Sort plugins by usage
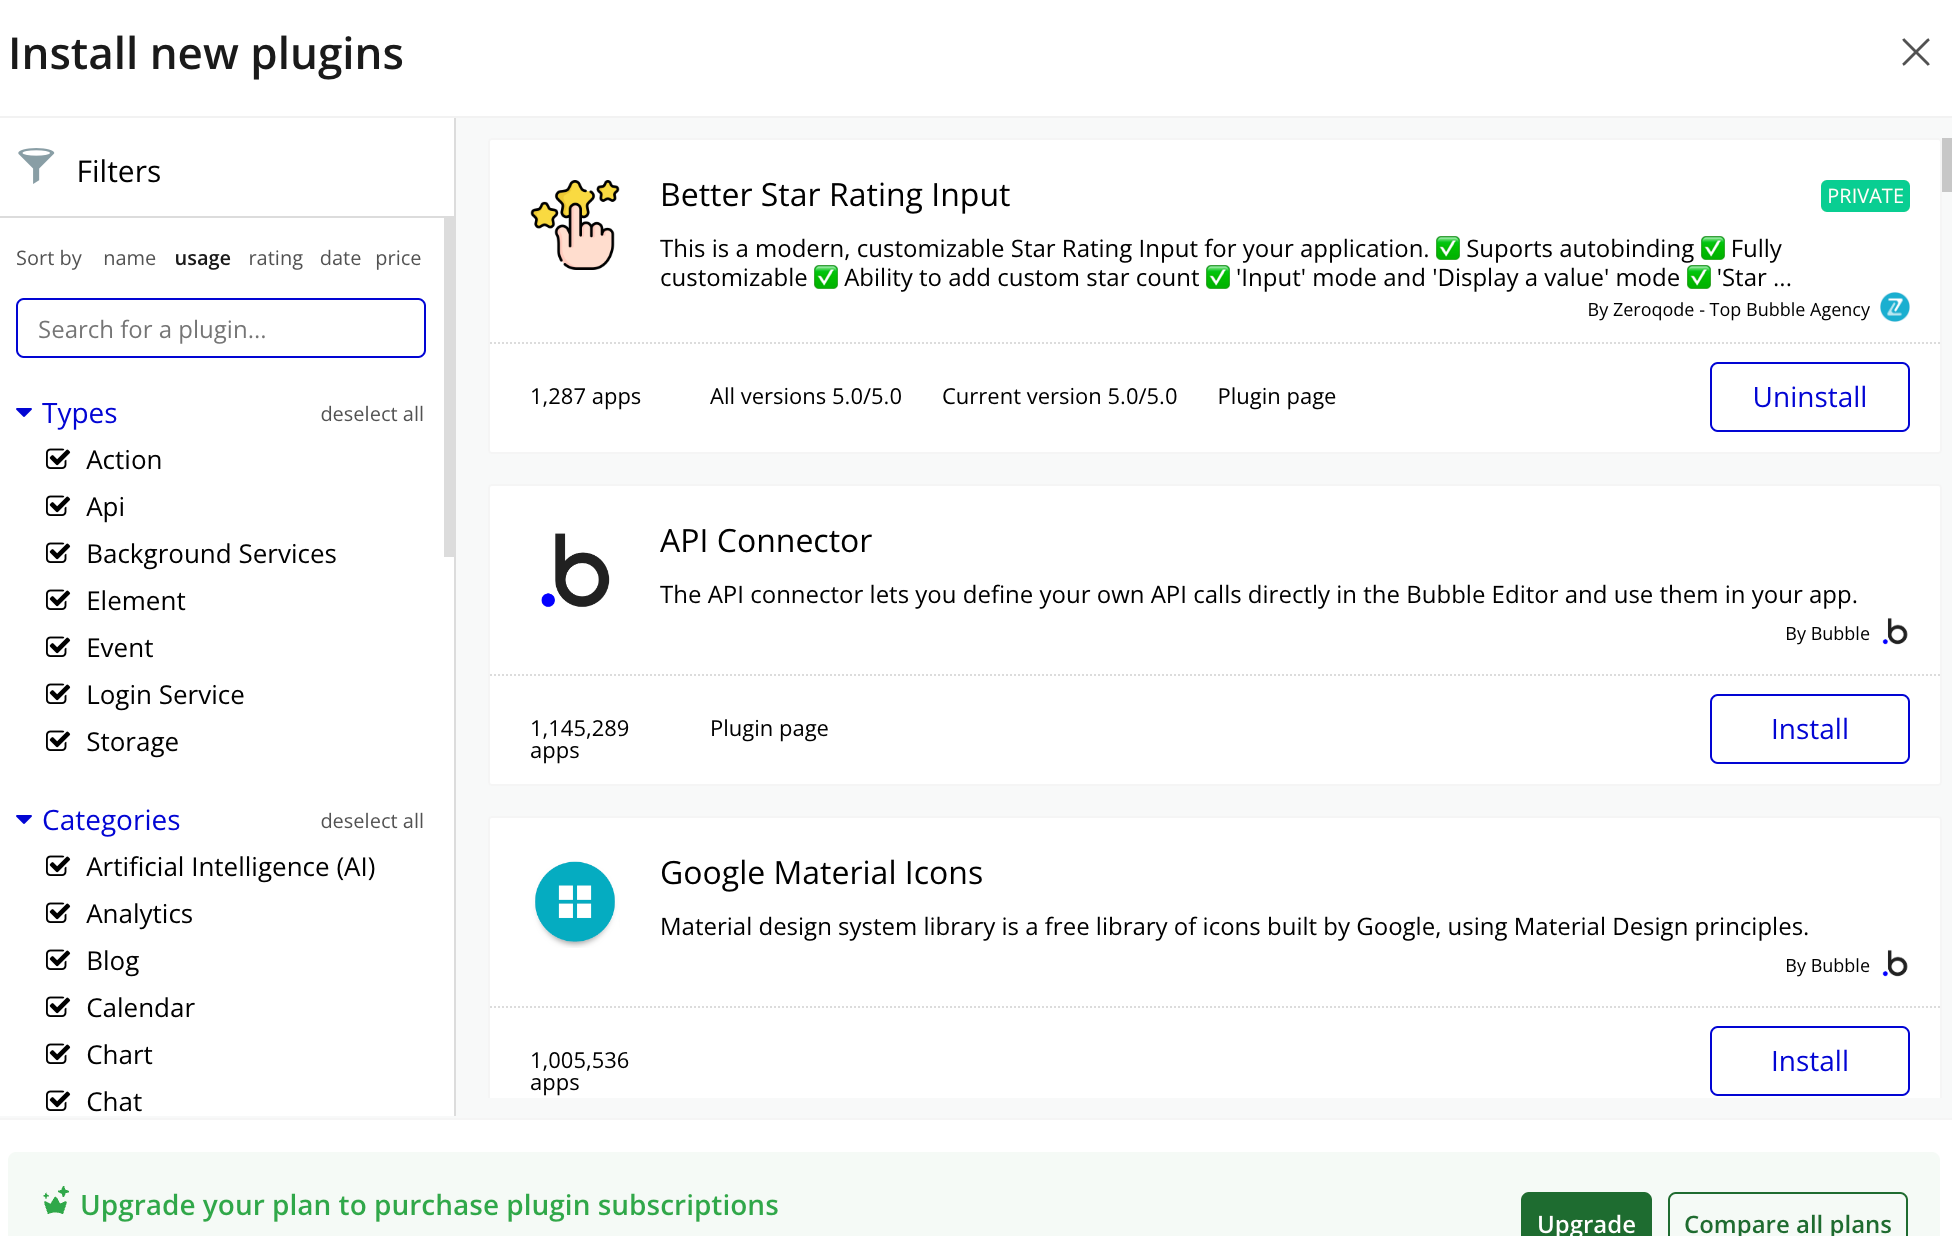 [202, 258]
